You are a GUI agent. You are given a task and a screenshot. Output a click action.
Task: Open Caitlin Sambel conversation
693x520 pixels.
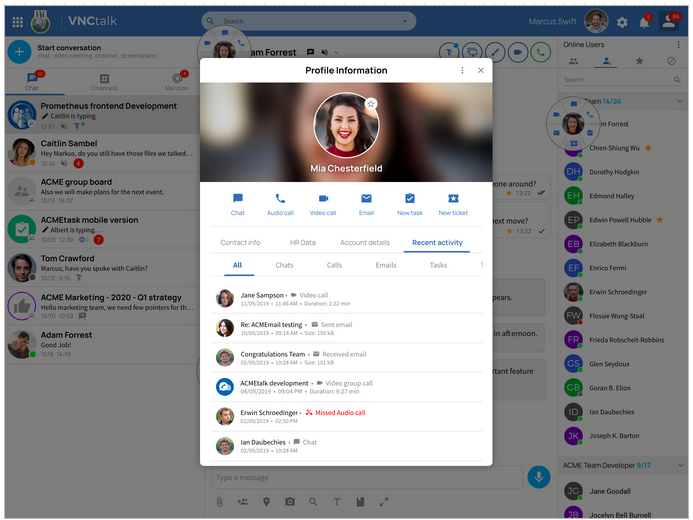click(x=103, y=153)
